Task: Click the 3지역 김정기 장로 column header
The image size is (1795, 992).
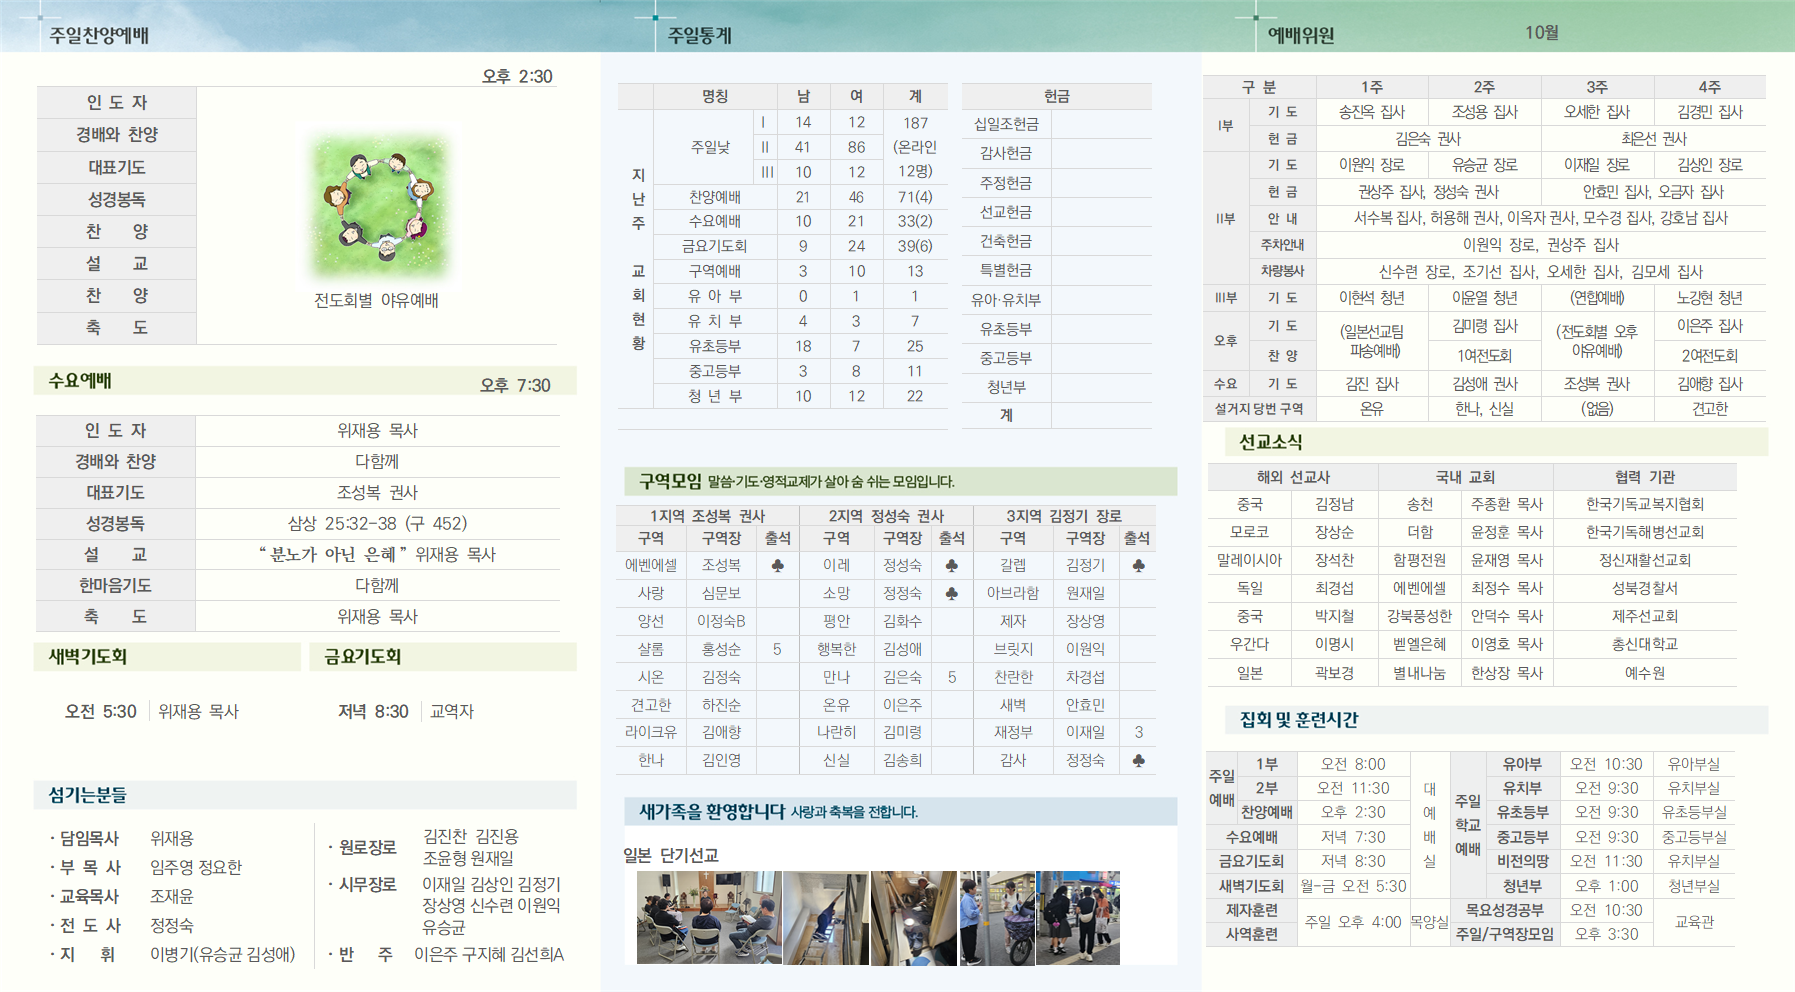Action: pos(1063,516)
